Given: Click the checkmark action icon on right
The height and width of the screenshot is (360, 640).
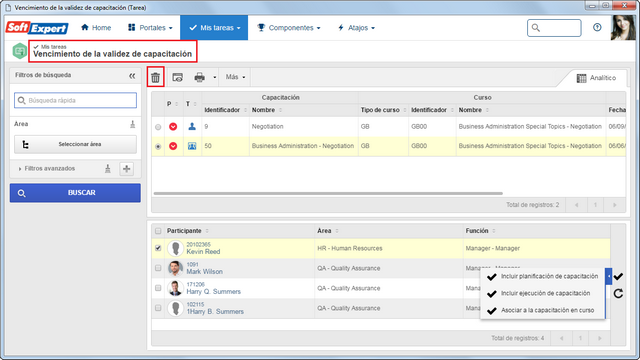Looking at the screenshot, I should coord(619,276).
